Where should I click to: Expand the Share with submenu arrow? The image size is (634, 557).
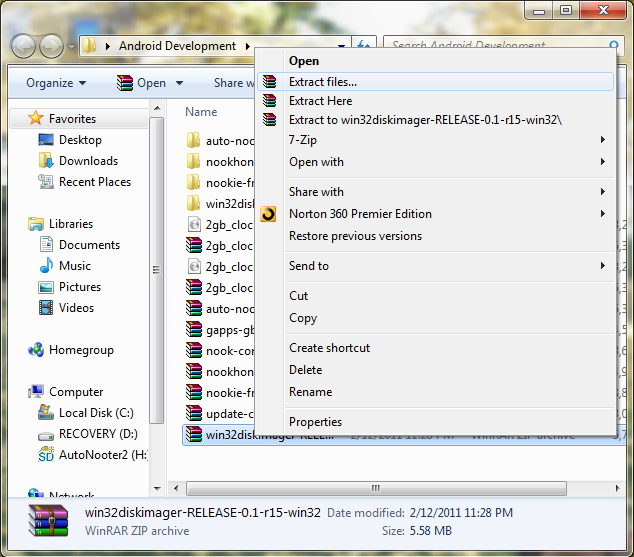[x=603, y=192]
